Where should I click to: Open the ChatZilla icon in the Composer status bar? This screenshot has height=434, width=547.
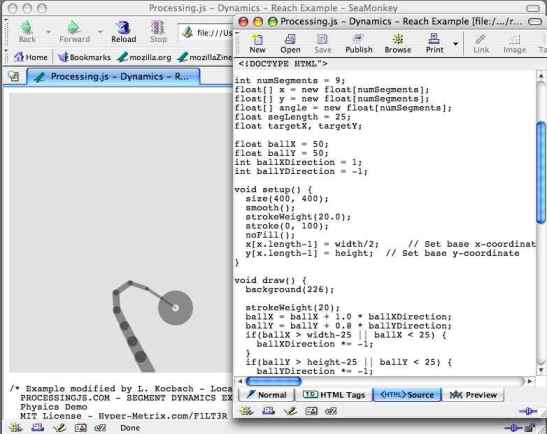[x=331, y=412]
